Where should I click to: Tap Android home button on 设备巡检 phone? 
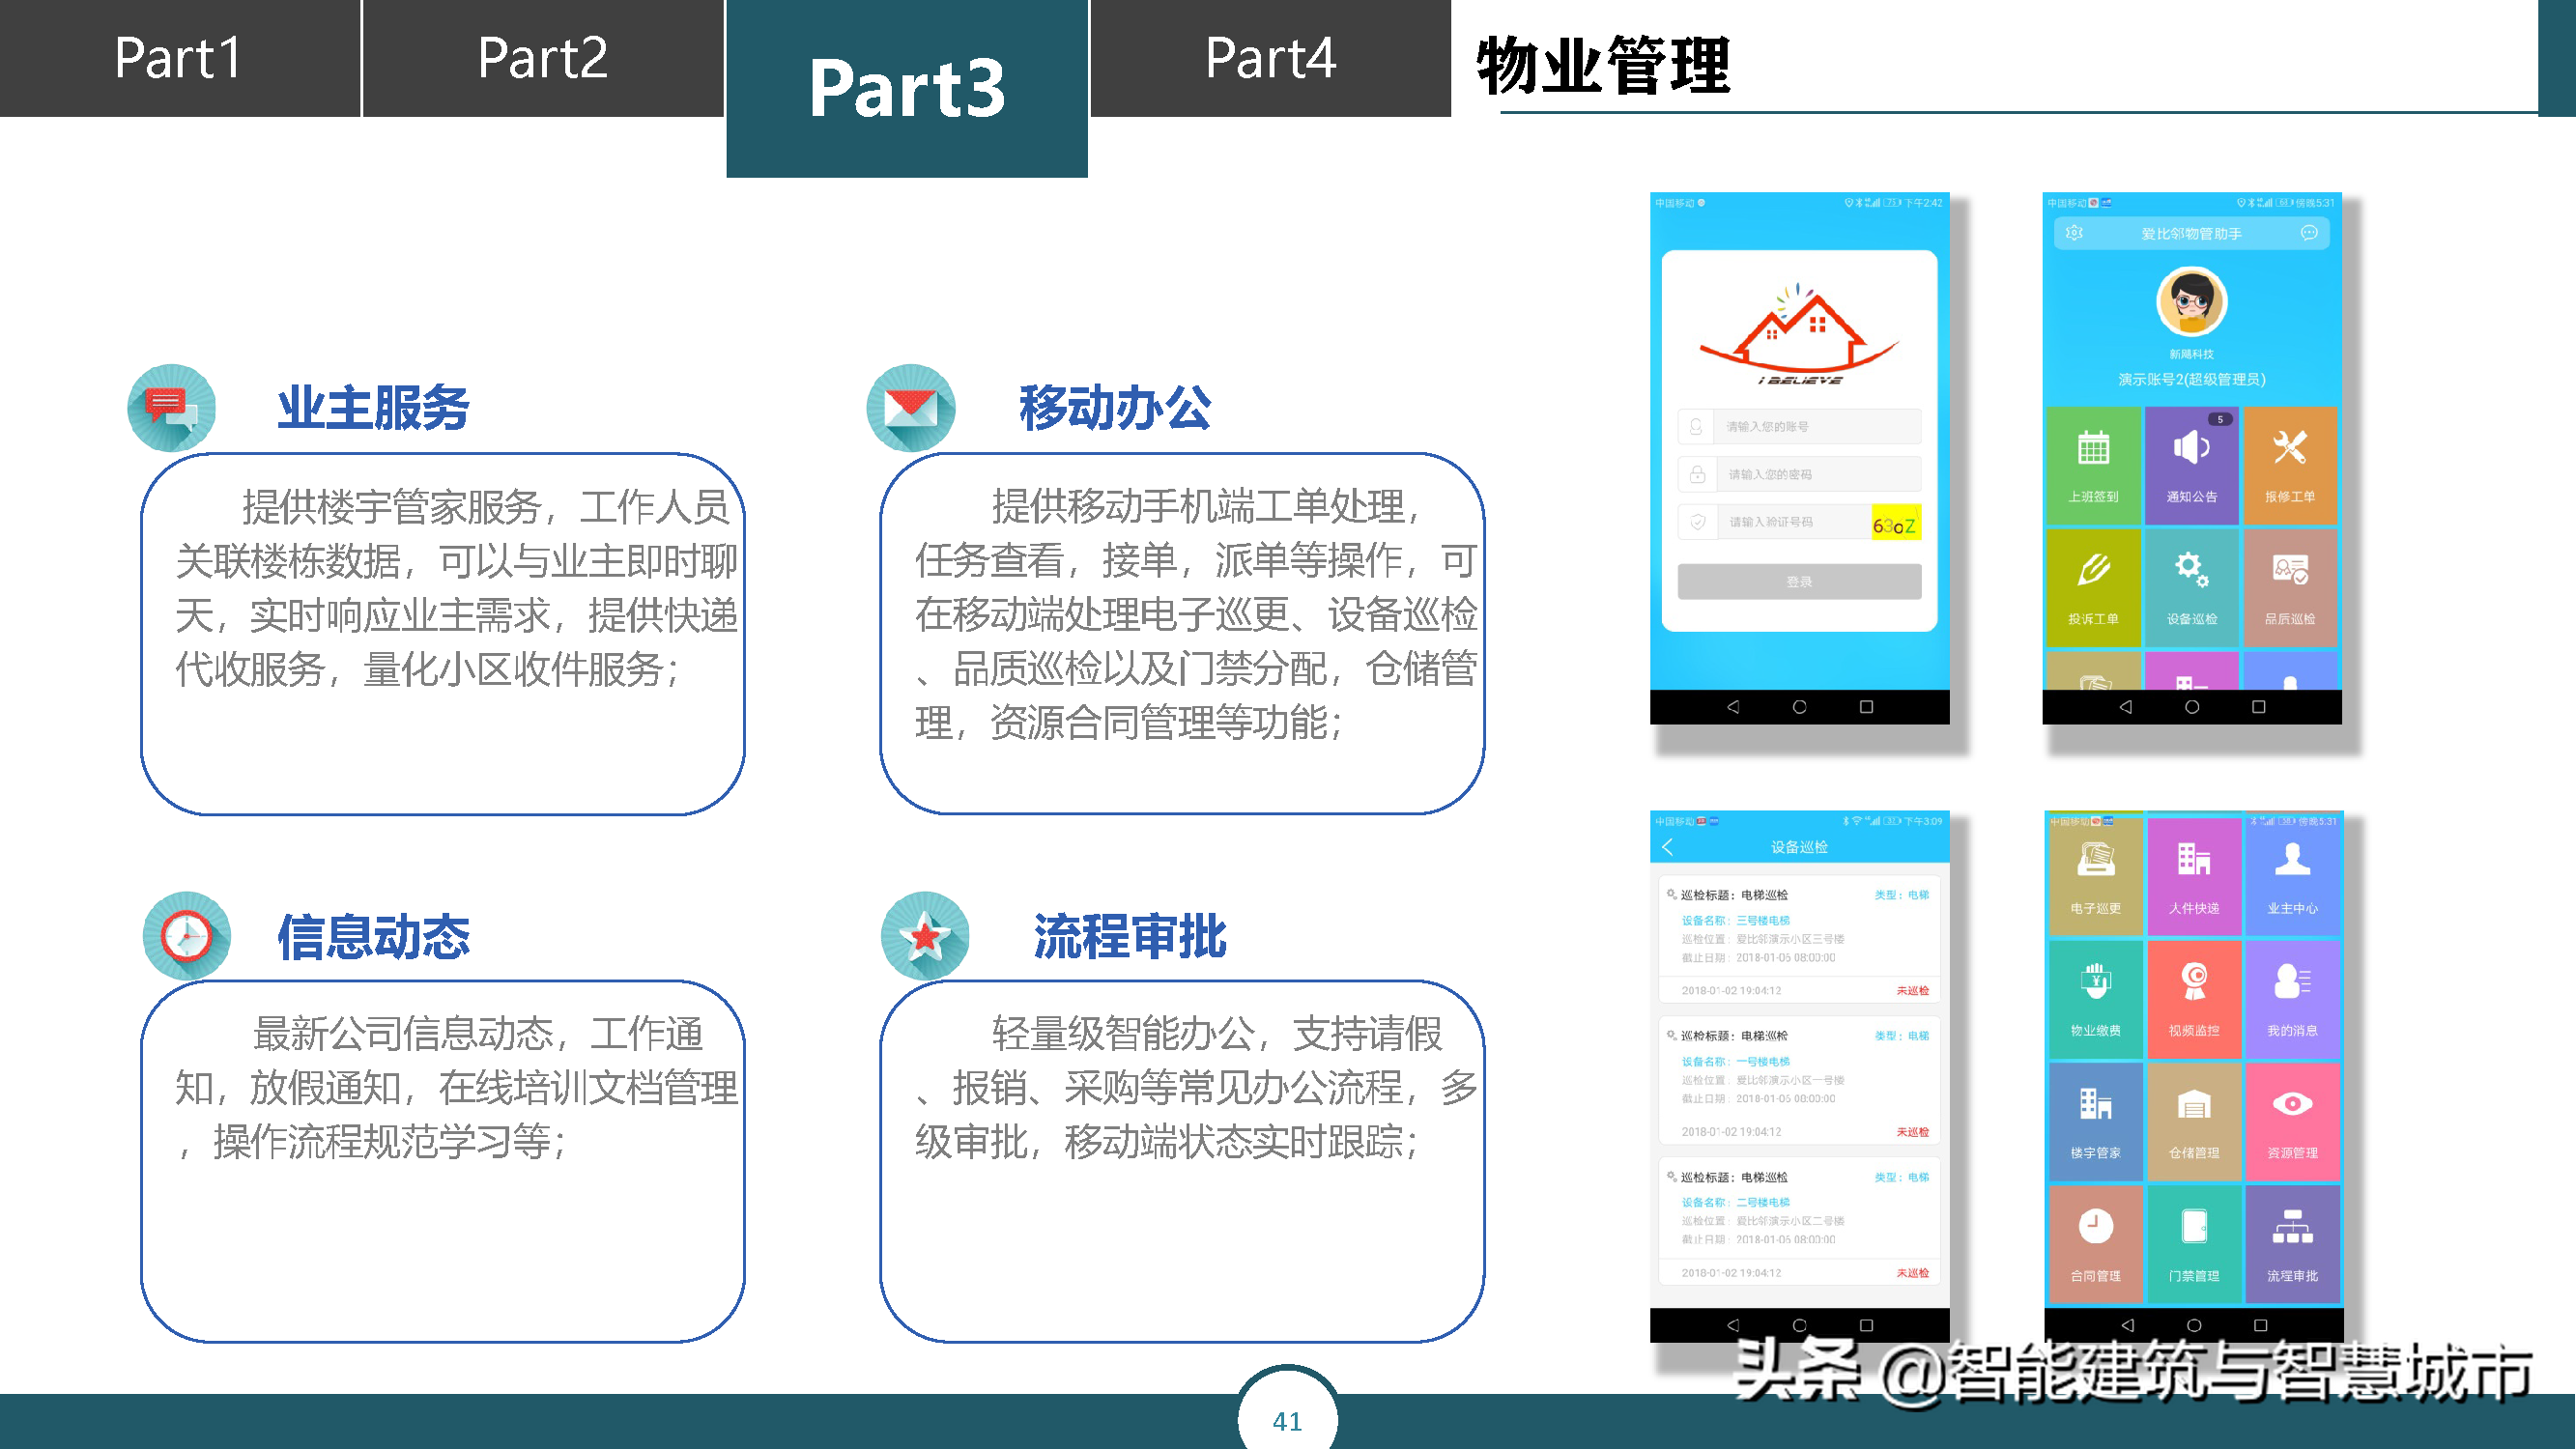click(1799, 1325)
